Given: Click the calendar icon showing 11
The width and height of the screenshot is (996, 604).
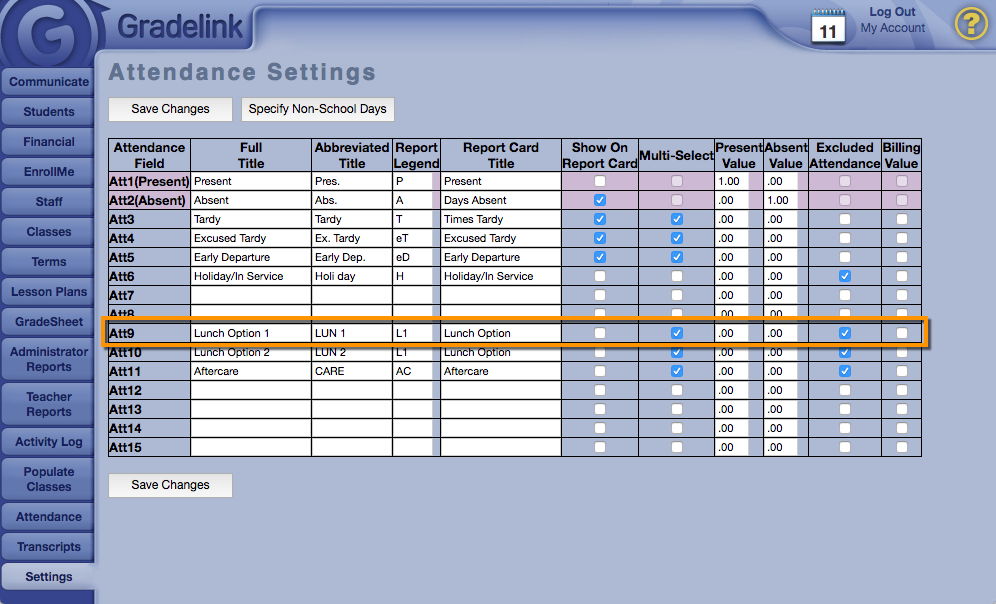Looking at the screenshot, I should click(828, 26).
